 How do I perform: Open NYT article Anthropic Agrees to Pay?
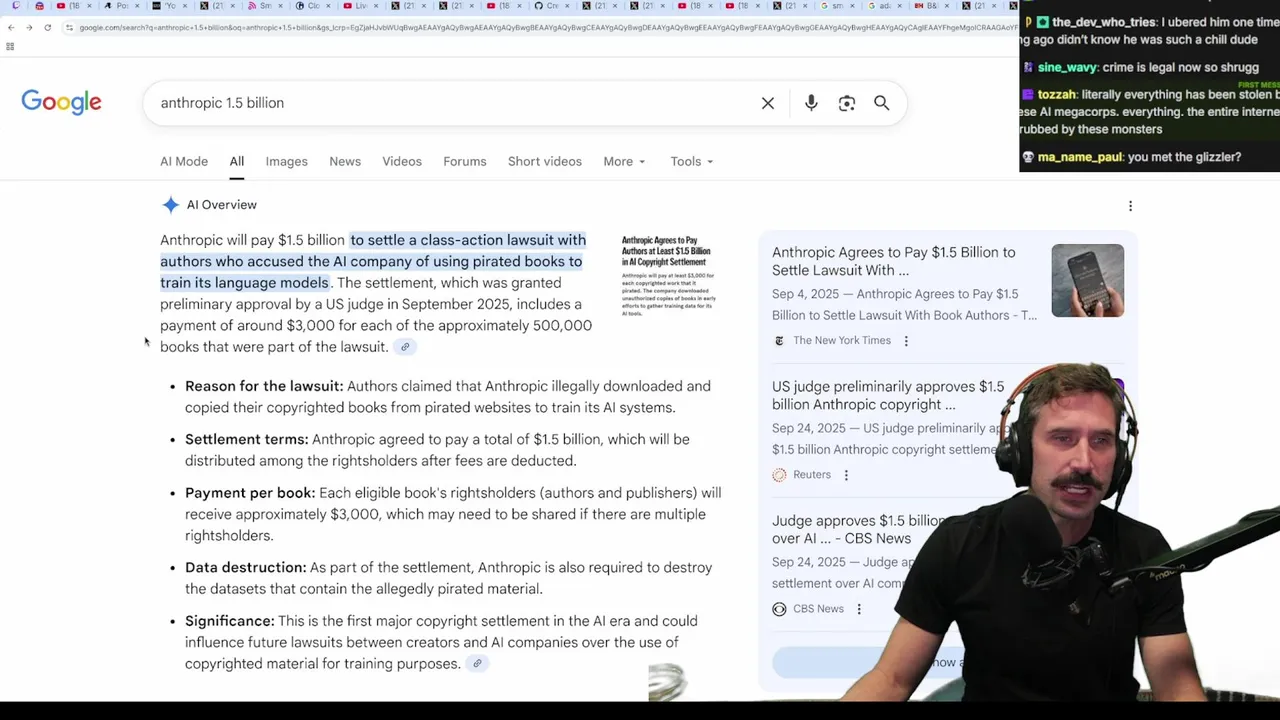[x=893, y=261]
